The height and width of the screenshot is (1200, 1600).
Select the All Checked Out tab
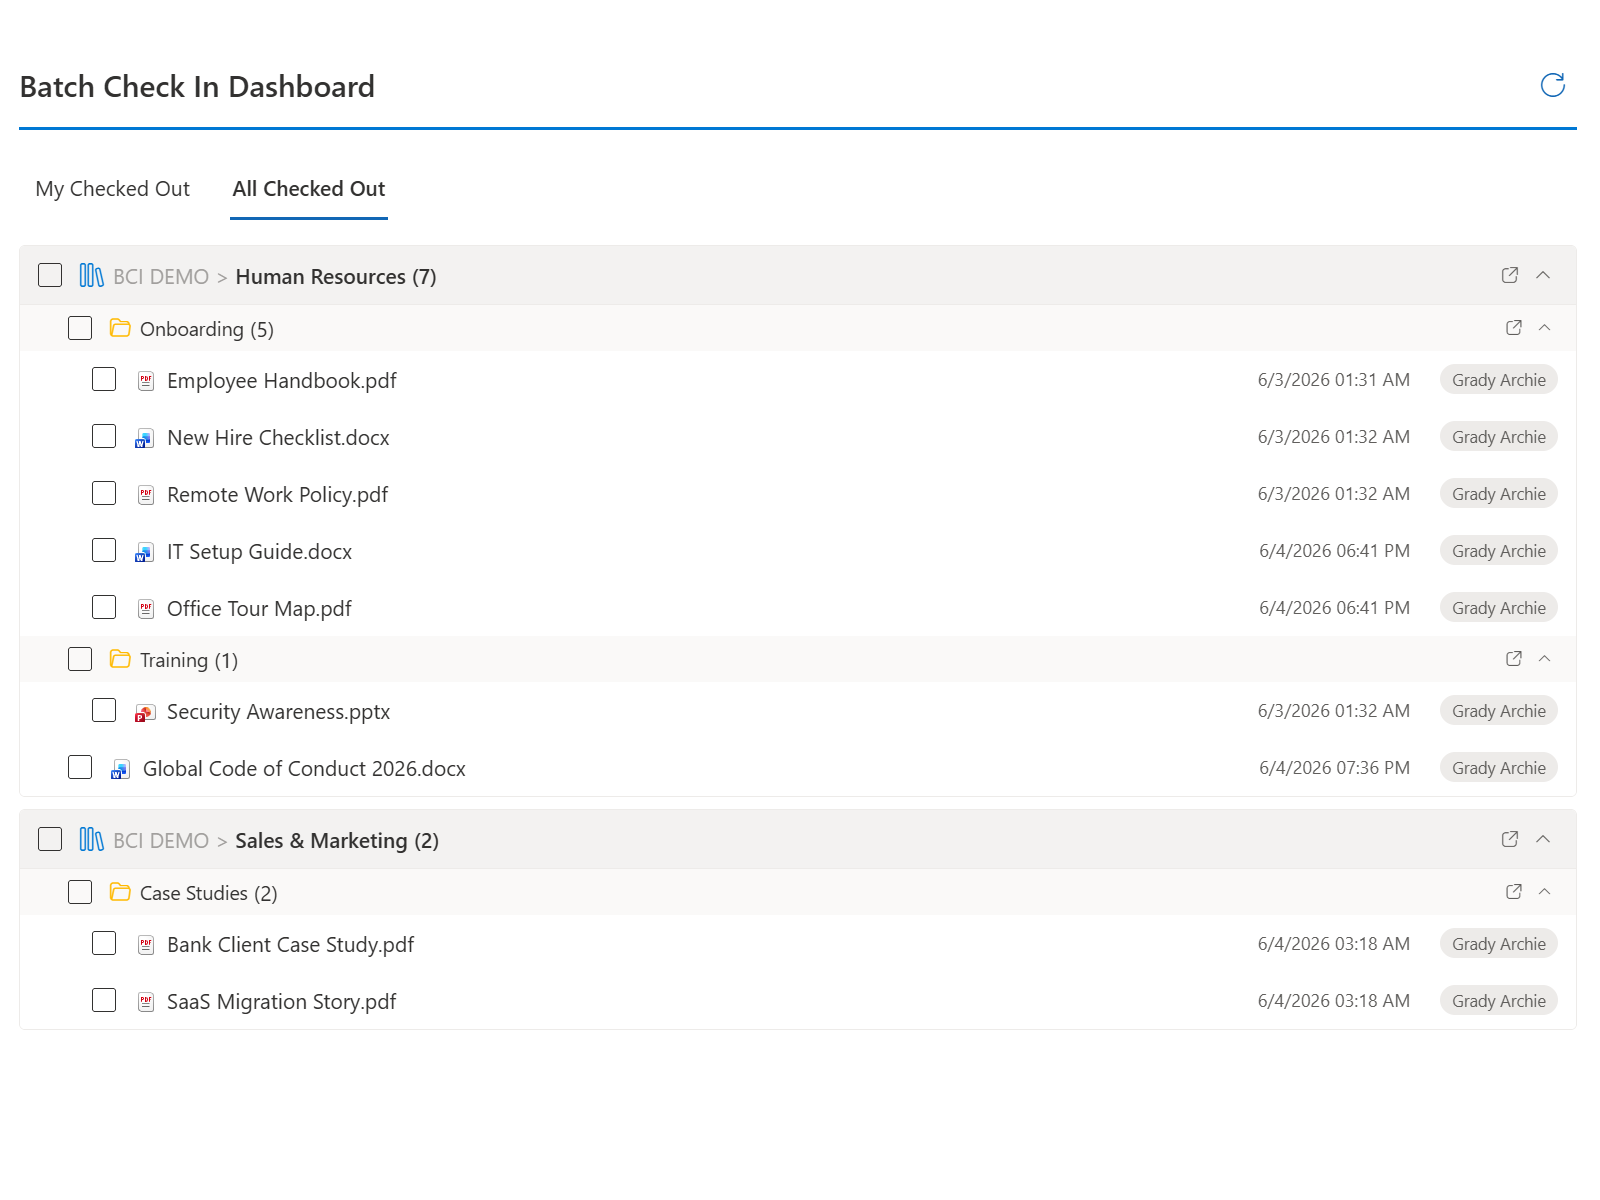(309, 189)
